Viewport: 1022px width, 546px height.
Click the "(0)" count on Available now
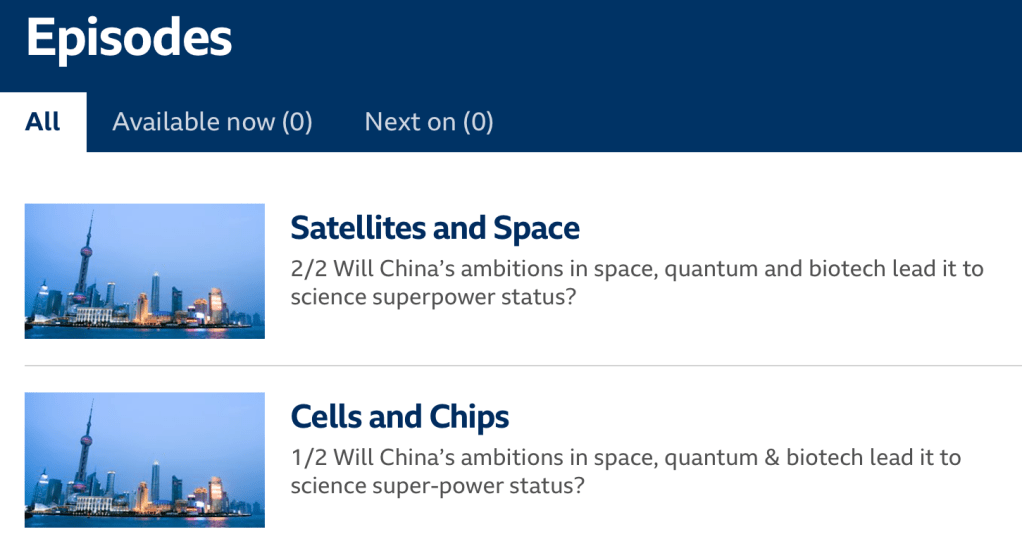pyautogui.click(x=297, y=122)
